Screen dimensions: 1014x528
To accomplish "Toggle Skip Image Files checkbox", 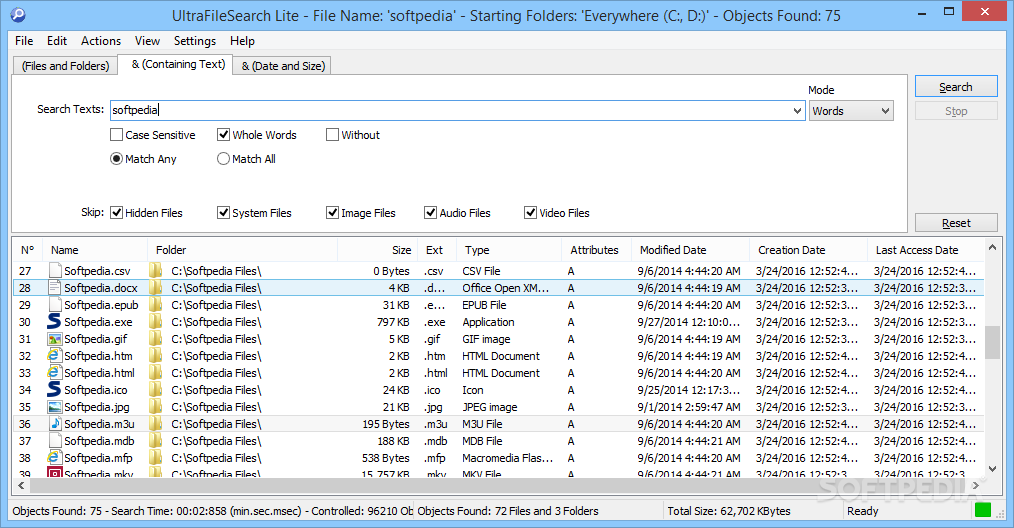I will tap(332, 212).
